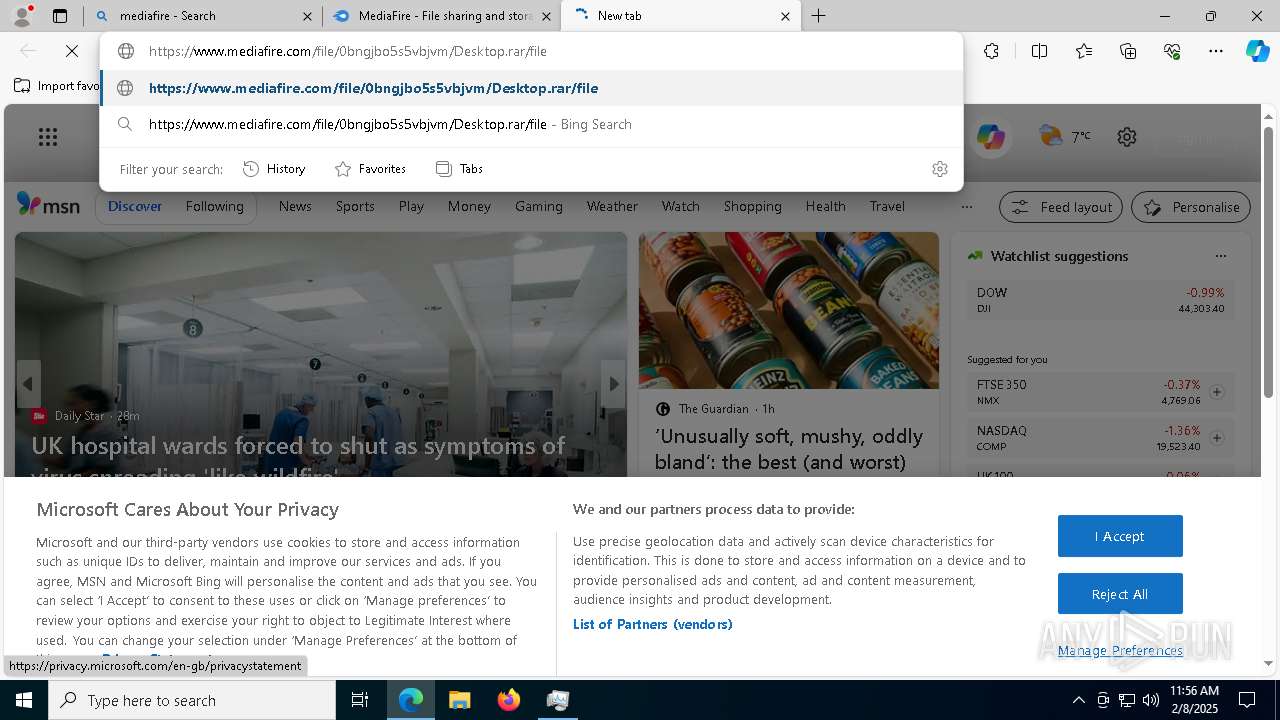1280x720 pixels.
Task: Open address bar search settings gear
Action: (x=939, y=169)
